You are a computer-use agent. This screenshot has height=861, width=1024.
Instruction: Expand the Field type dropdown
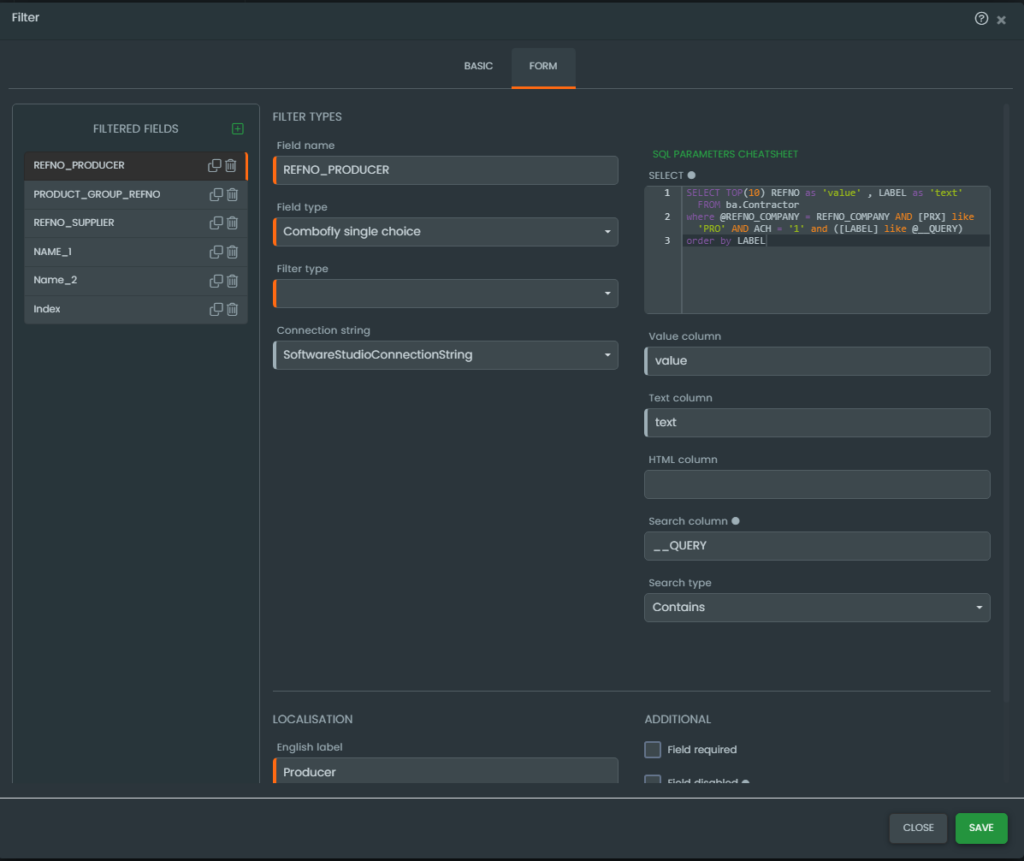point(446,232)
